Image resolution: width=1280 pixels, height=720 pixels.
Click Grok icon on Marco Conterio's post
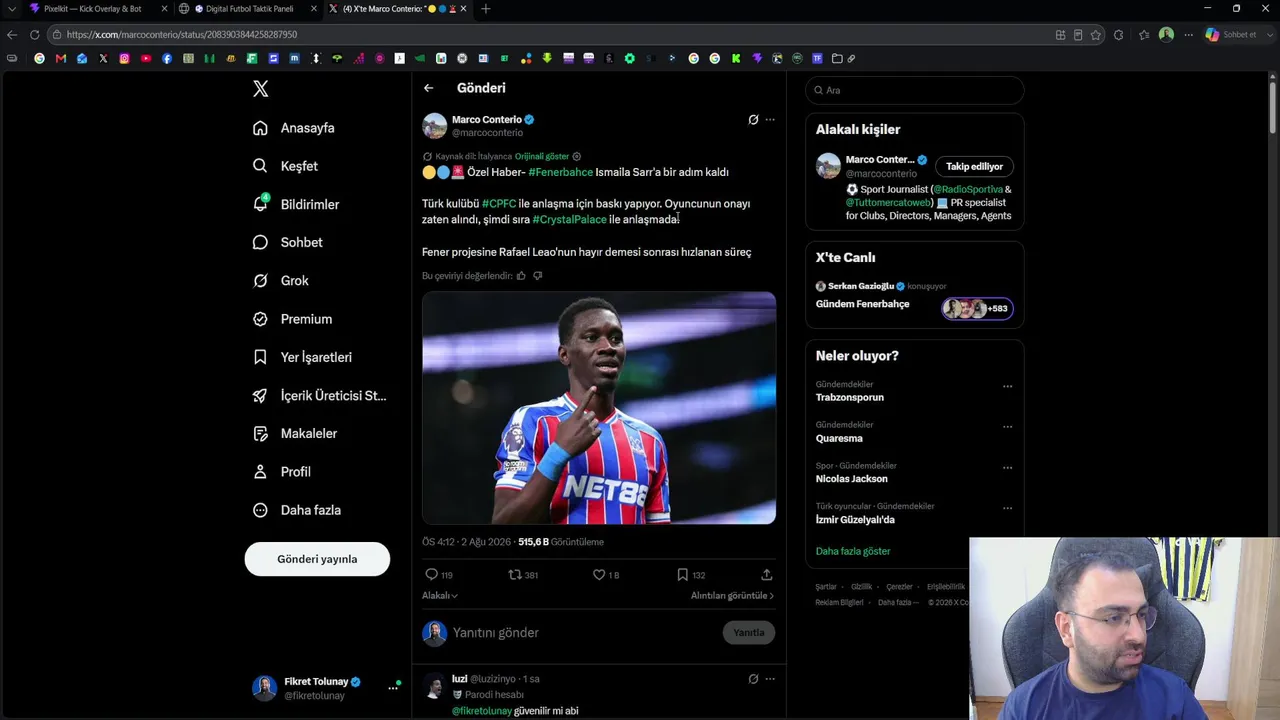coord(753,120)
